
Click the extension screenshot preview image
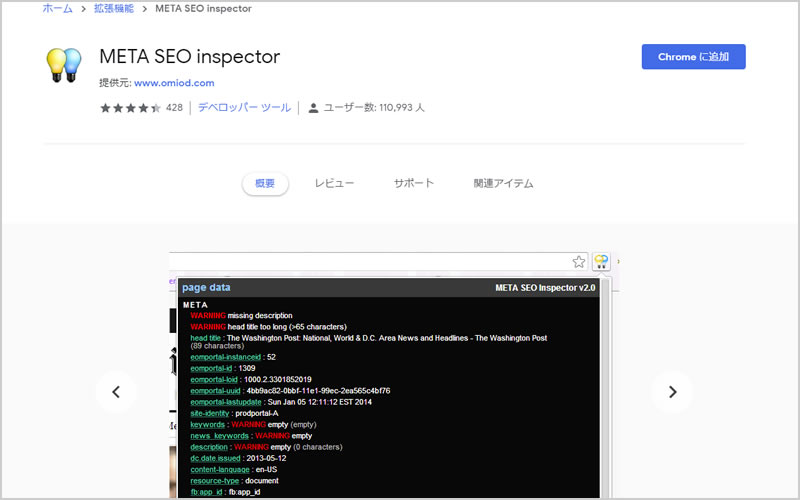coord(394,375)
